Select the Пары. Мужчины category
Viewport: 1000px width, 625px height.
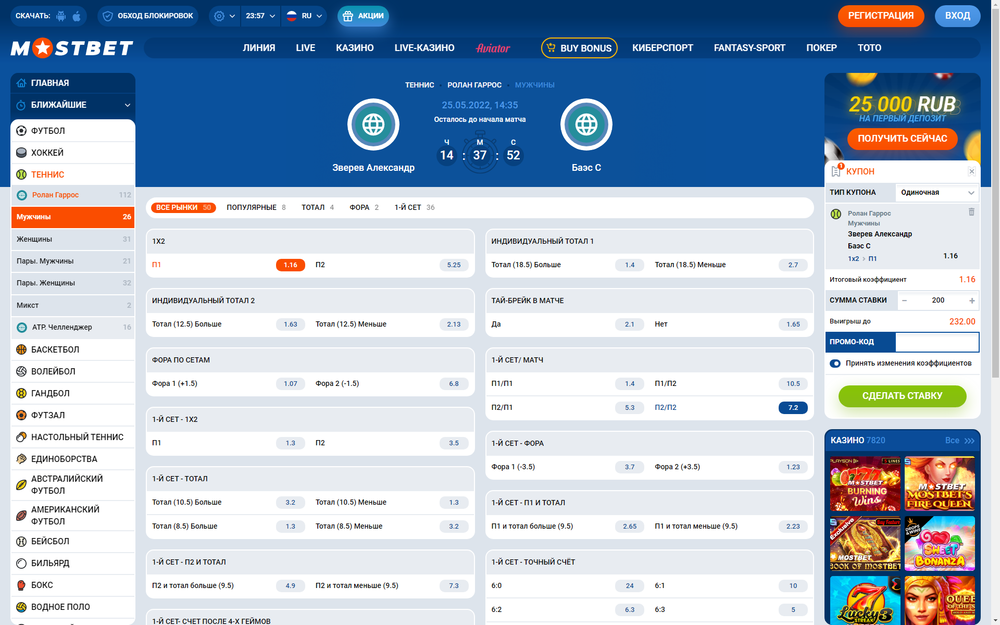(x=73, y=261)
